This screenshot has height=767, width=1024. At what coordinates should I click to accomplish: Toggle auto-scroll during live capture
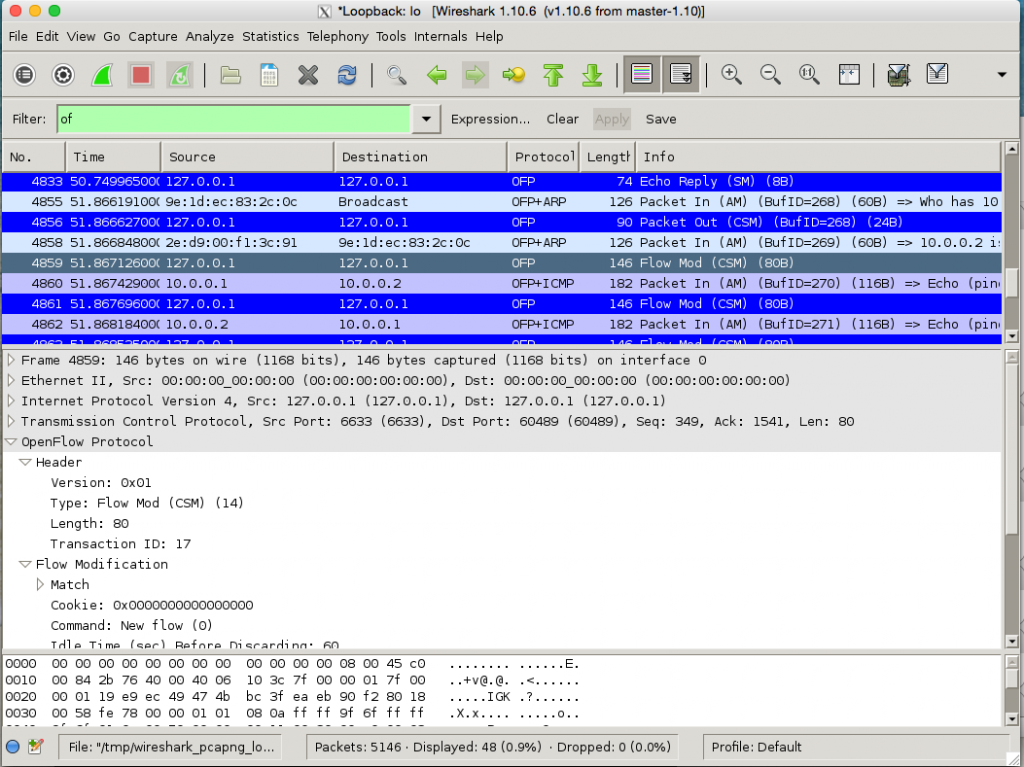pos(679,74)
